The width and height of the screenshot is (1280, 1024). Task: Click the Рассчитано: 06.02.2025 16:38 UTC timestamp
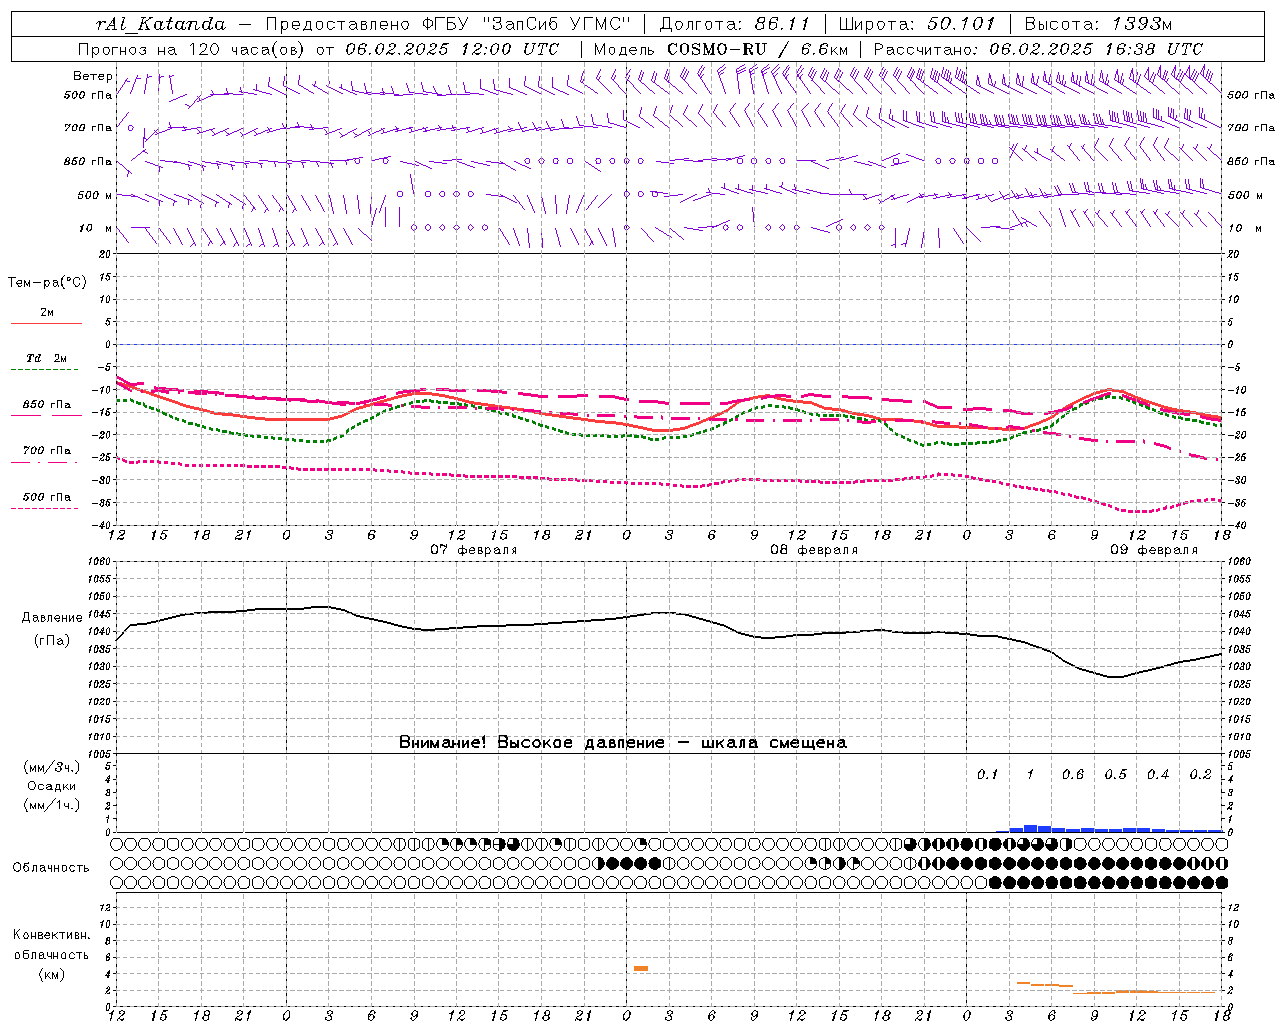(x=1038, y=49)
